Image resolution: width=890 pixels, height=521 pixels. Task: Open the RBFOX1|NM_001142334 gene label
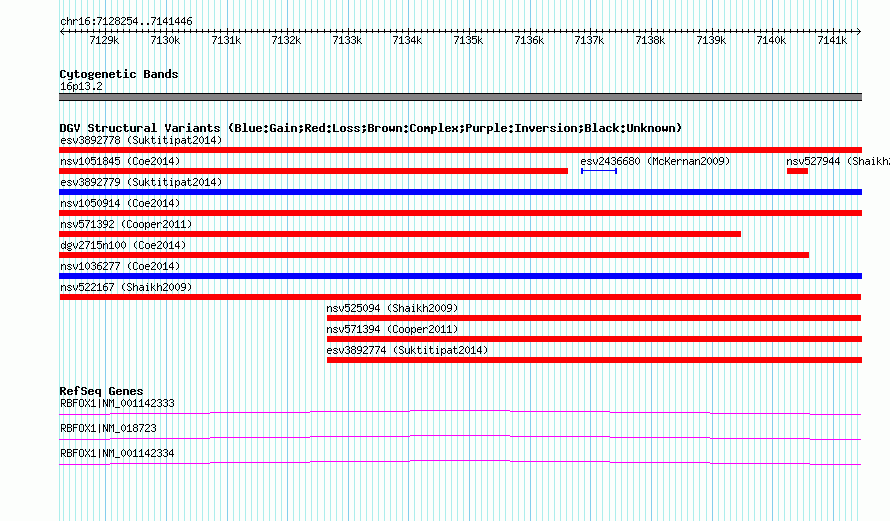pos(117,453)
